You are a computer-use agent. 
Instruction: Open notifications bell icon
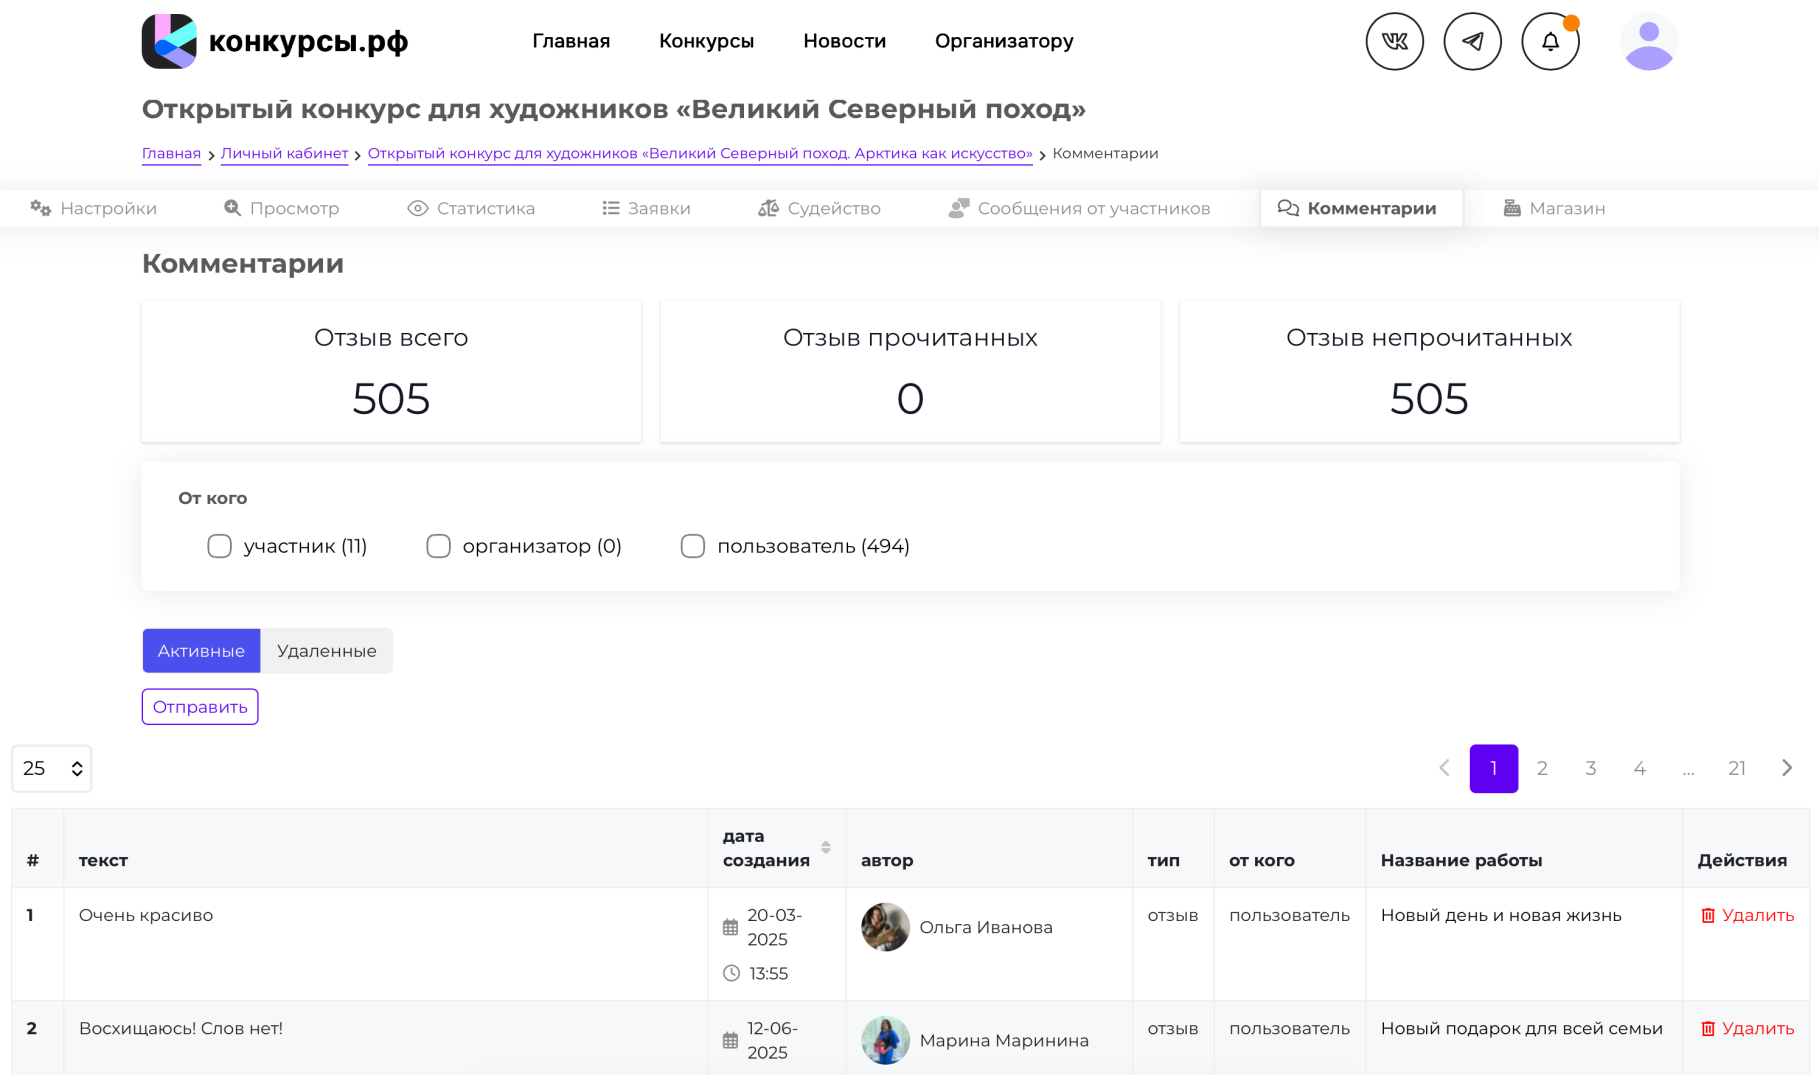click(x=1550, y=42)
